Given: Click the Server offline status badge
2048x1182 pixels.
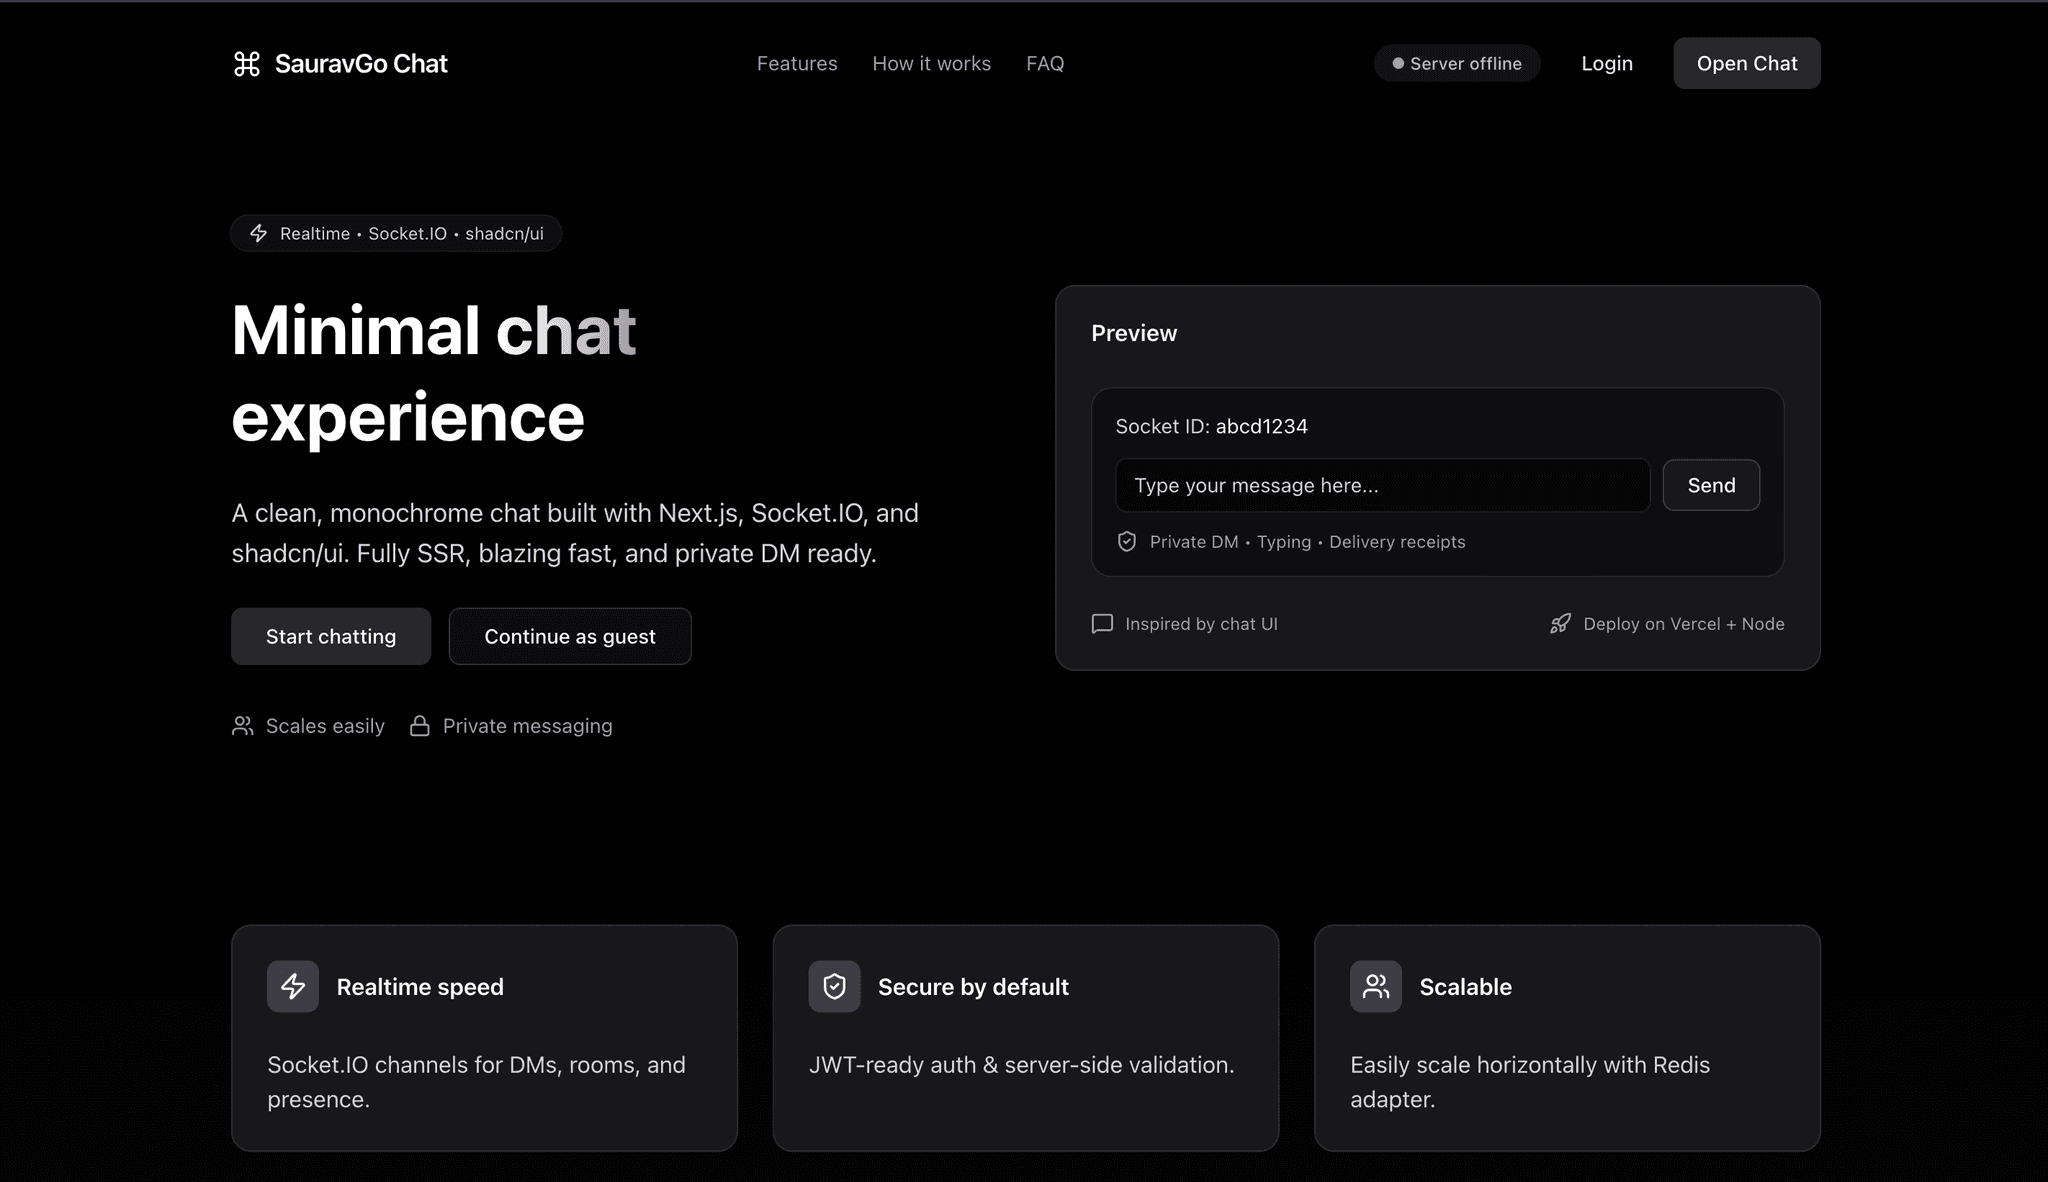Looking at the screenshot, I should [1457, 63].
